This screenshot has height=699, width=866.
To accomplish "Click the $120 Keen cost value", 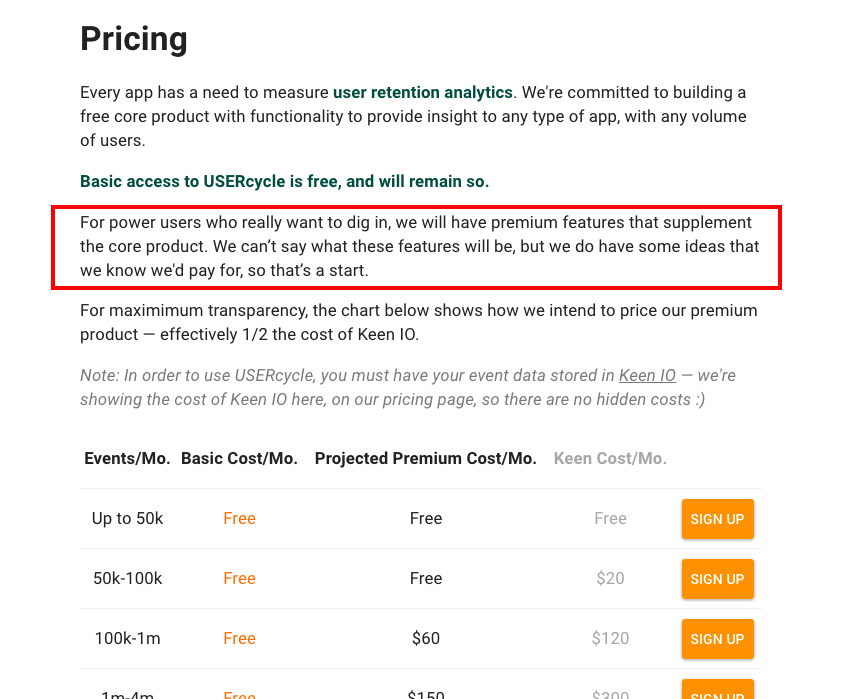I will 610,638.
